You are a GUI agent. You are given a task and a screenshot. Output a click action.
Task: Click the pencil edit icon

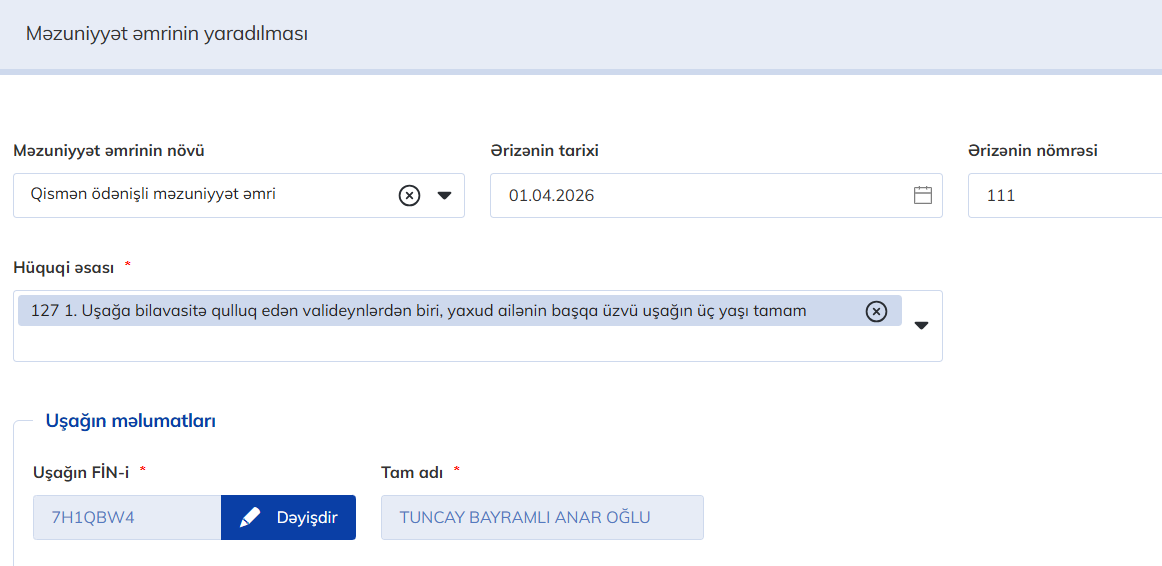pos(250,518)
